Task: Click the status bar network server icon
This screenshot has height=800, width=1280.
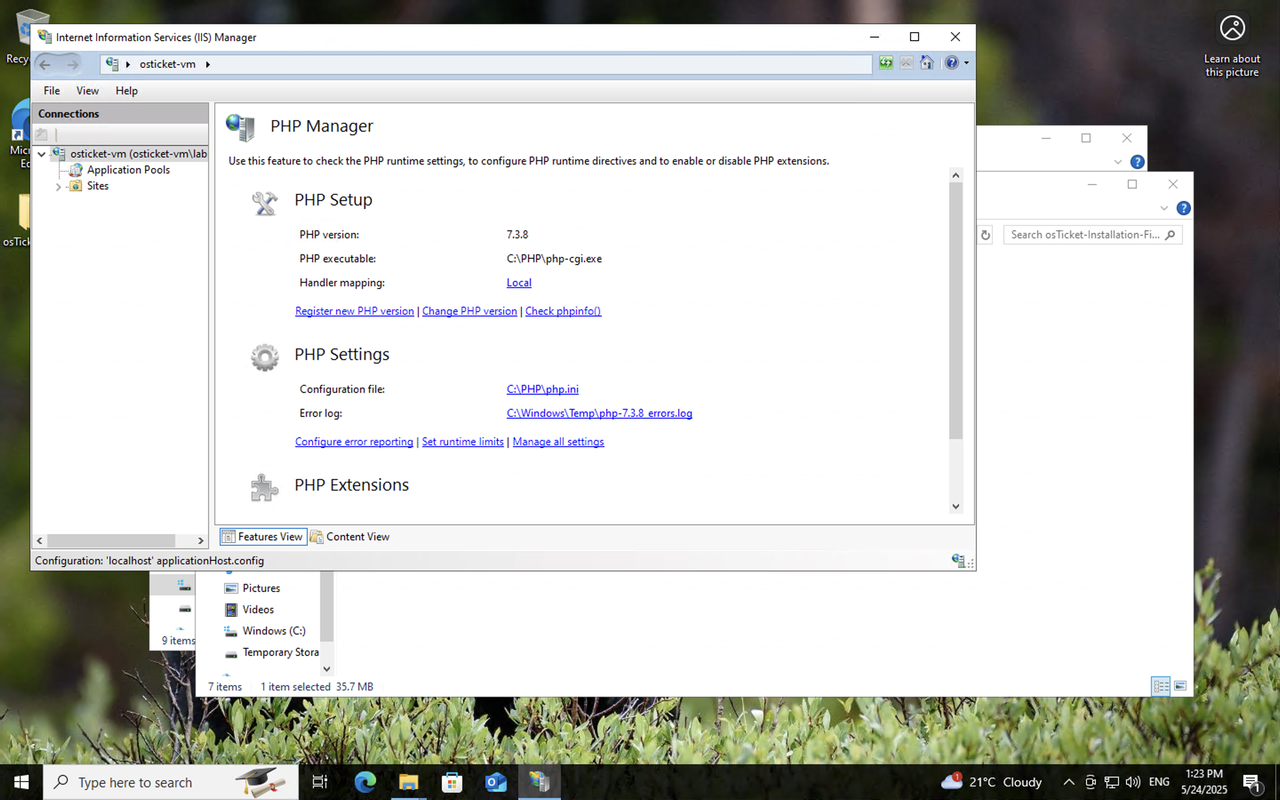Action: tap(958, 561)
